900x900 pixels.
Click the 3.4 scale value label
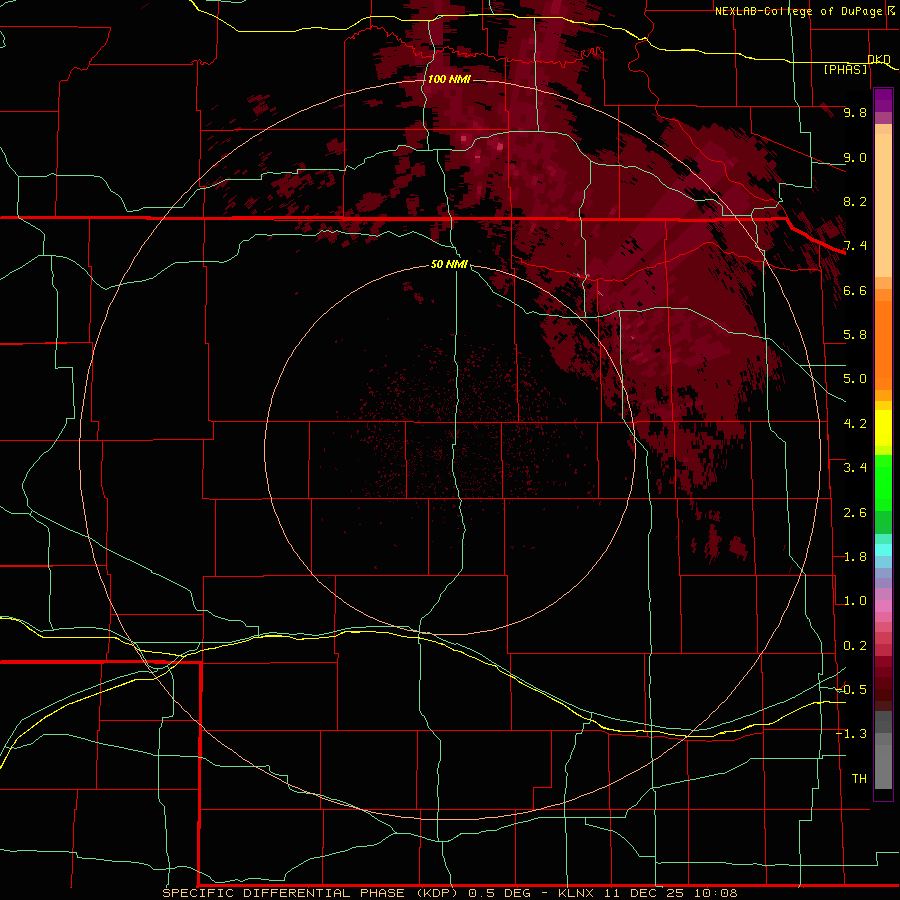pyautogui.click(x=855, y=468)
